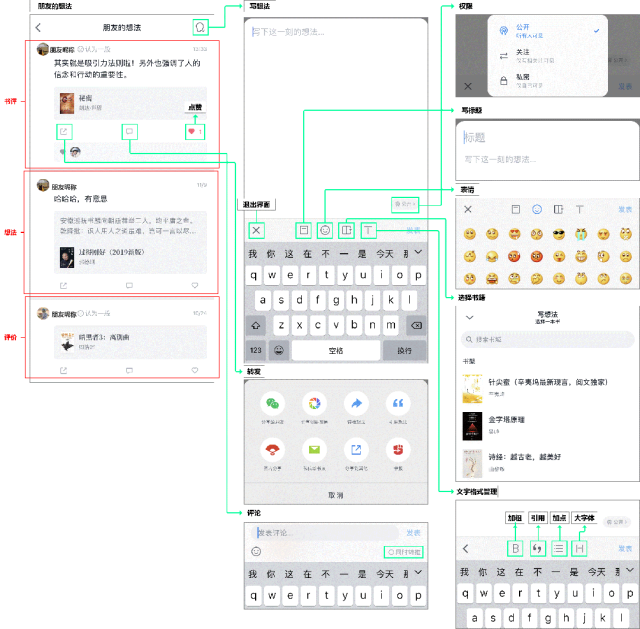Tap green envelope icon in share sheet
This screenshot has height=629, width=640.
click(314, 450)
